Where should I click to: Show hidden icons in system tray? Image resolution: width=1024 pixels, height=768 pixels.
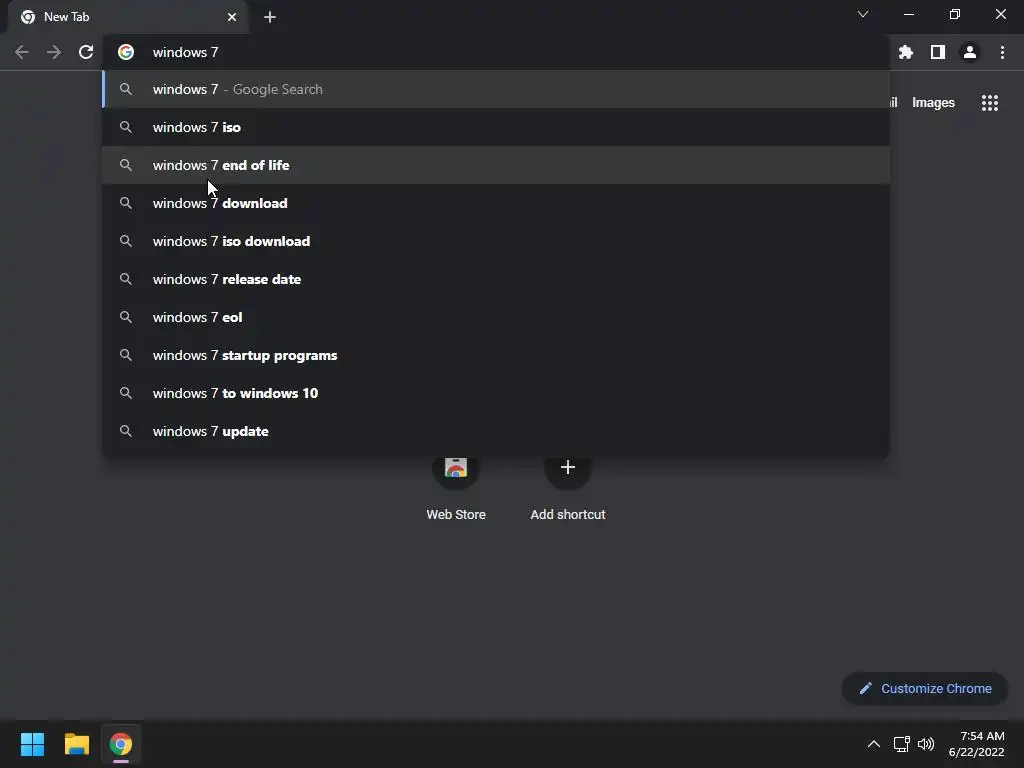(x=873, y=744)
